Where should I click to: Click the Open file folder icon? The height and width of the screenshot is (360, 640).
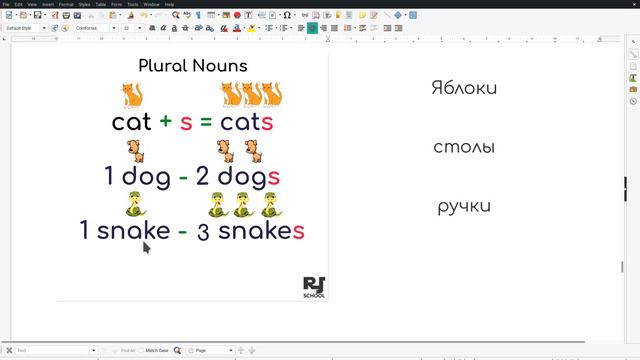tap(24, 15)
